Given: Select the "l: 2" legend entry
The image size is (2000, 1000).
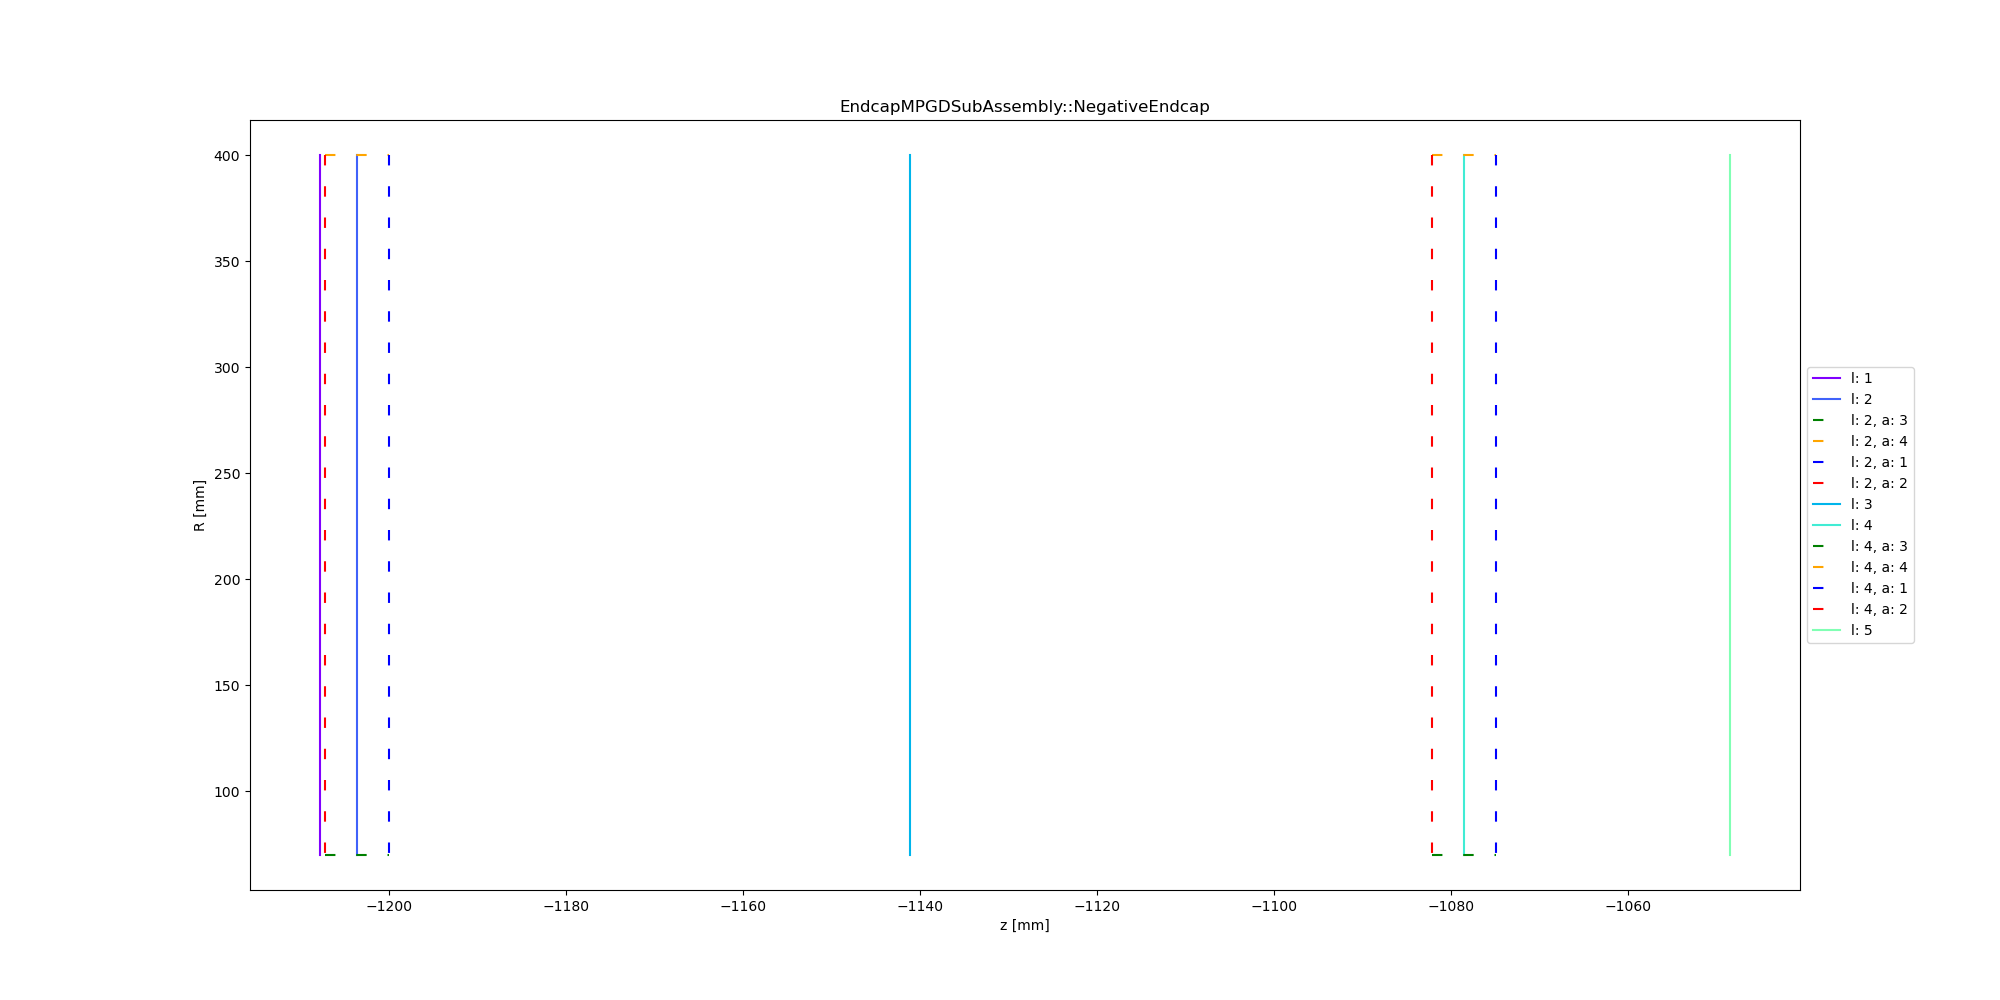Looking at the screenshot, I should [x=1861, y=399].
